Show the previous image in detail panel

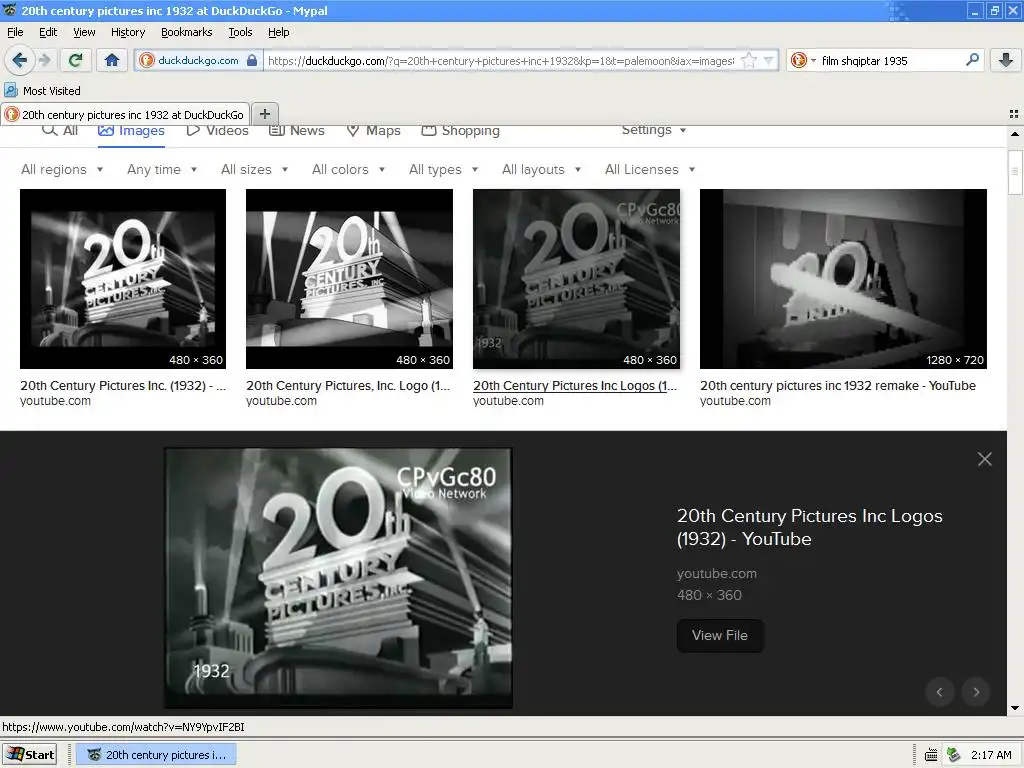(940, 692)
